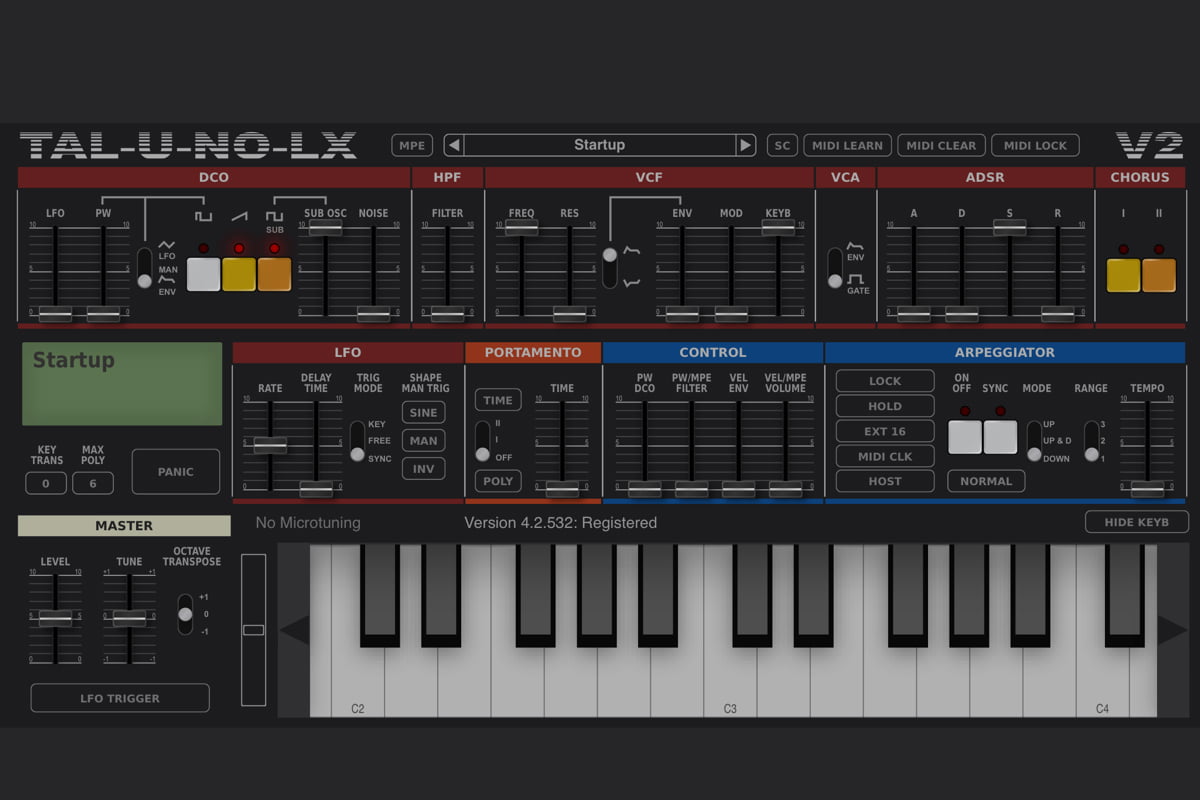This screenshot has width=1200, height=800.
Task: Click the No Microtuning label
Action: coord(308,523)
